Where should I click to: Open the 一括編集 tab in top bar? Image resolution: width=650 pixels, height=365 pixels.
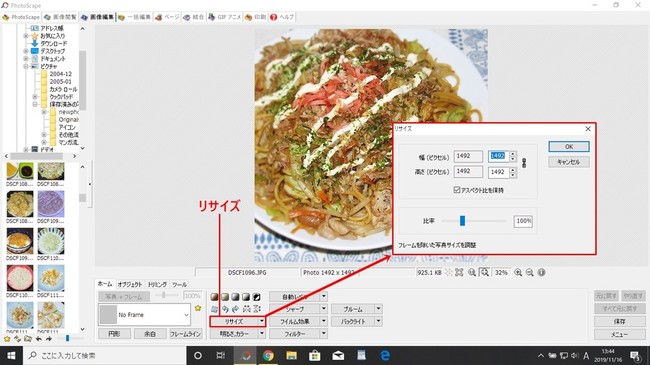click(x=134, y=17)
